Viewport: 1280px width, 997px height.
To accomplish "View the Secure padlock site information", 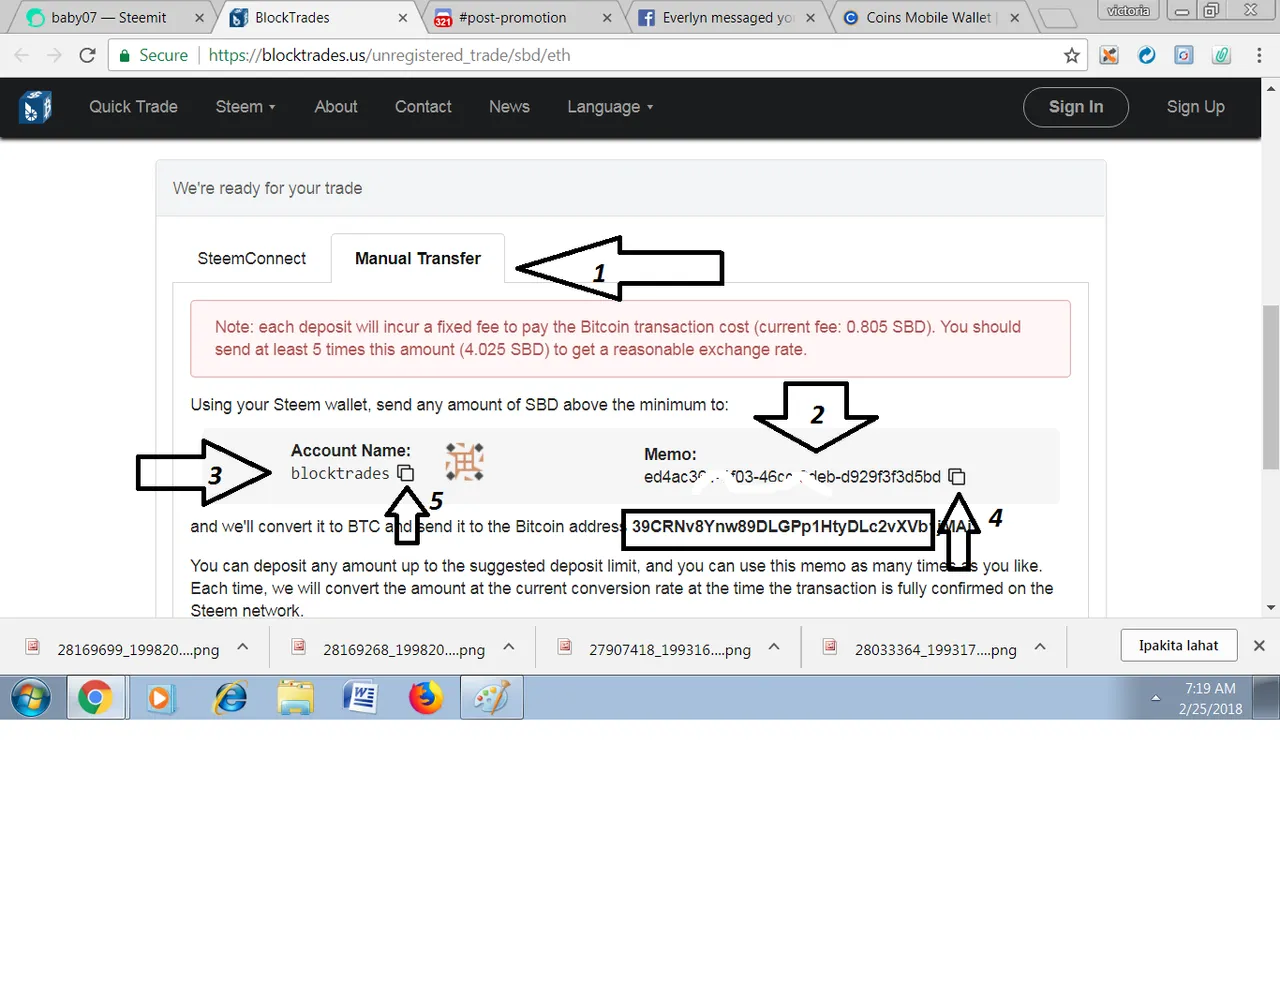I will point(153,55).
